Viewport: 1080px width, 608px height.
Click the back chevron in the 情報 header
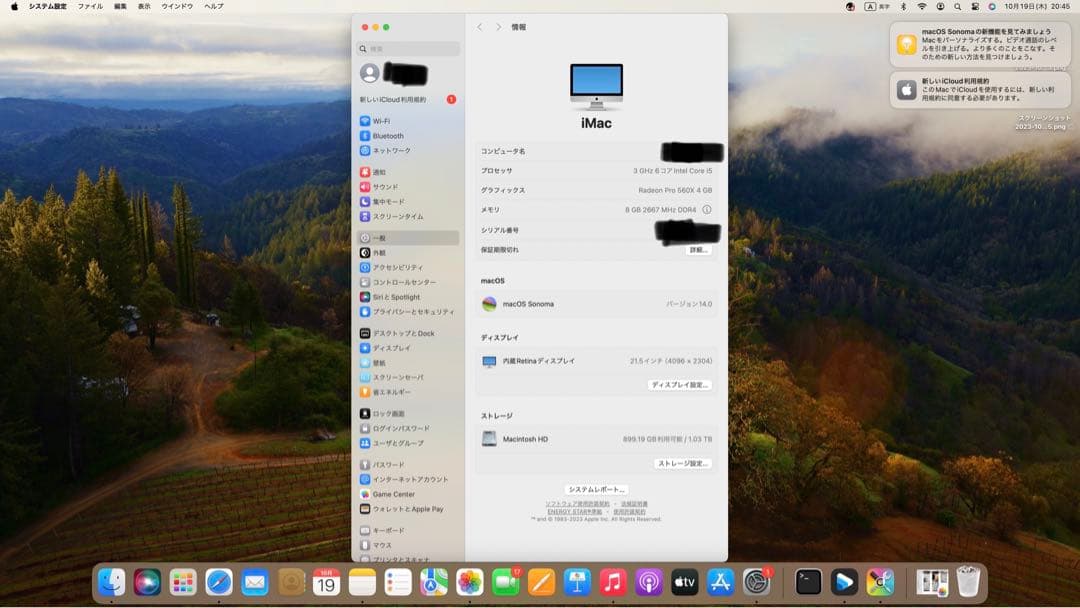(479, 27)
